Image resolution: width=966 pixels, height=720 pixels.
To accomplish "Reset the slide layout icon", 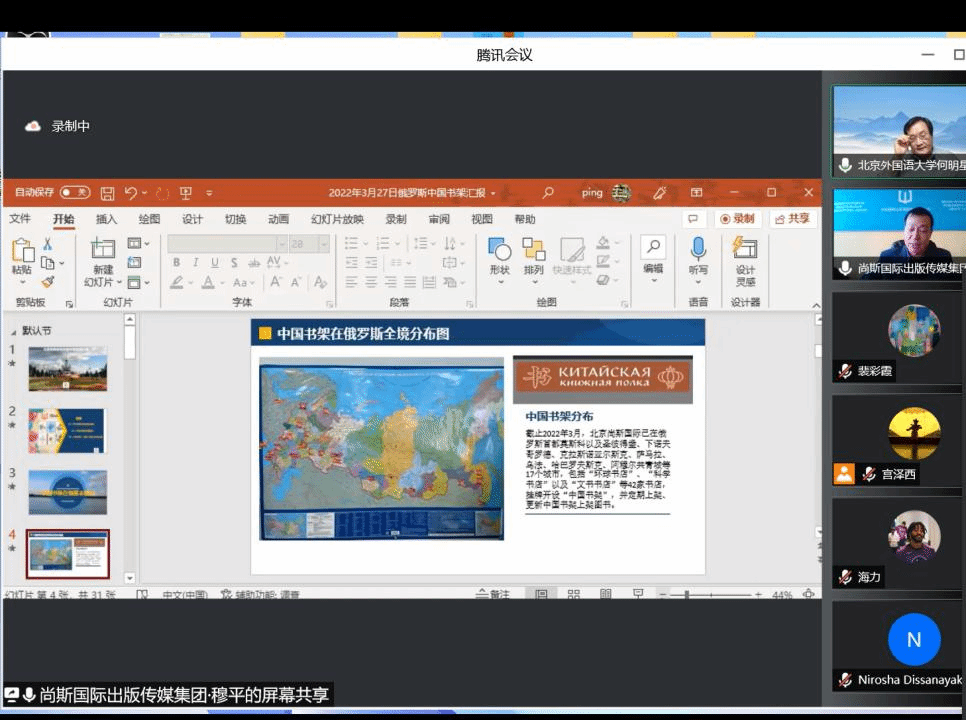I will click(134, 262).
